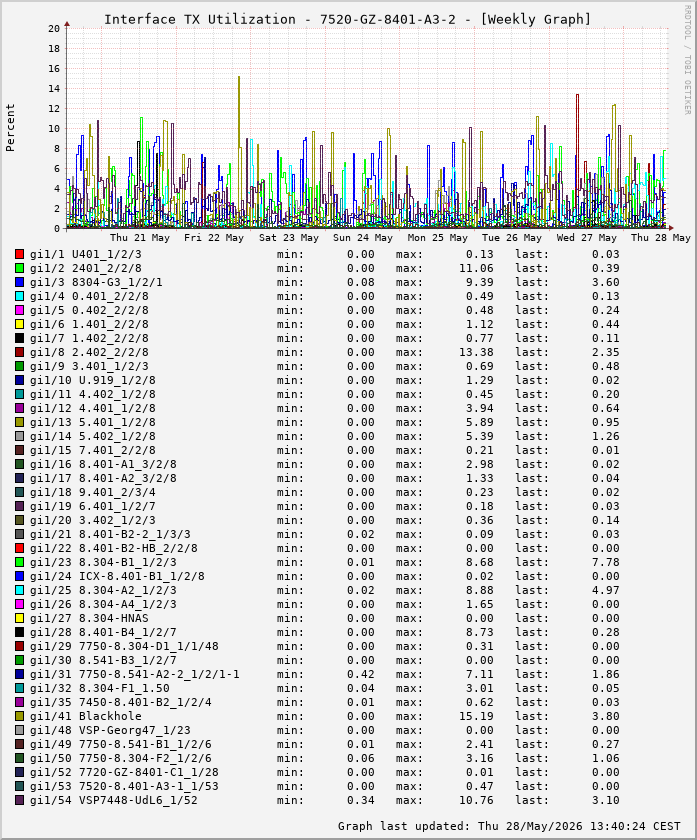Click the graph title text

(x=347, y=19)
